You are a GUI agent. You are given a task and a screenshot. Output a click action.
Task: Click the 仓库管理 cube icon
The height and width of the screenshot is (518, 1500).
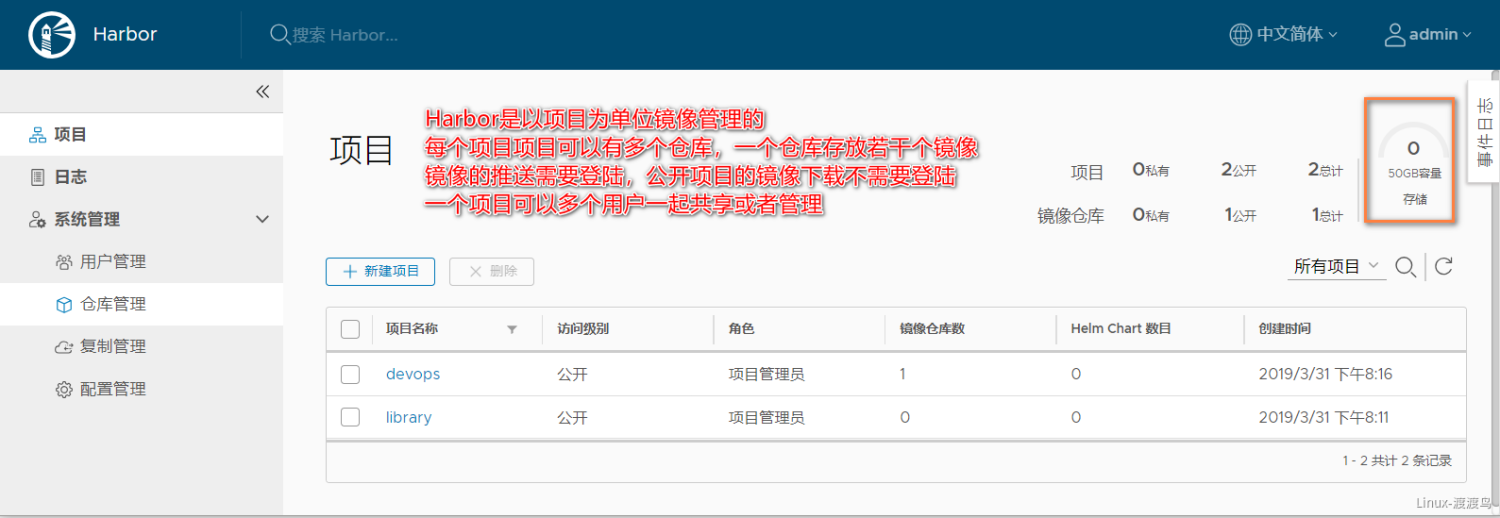(x=63, y=304)
